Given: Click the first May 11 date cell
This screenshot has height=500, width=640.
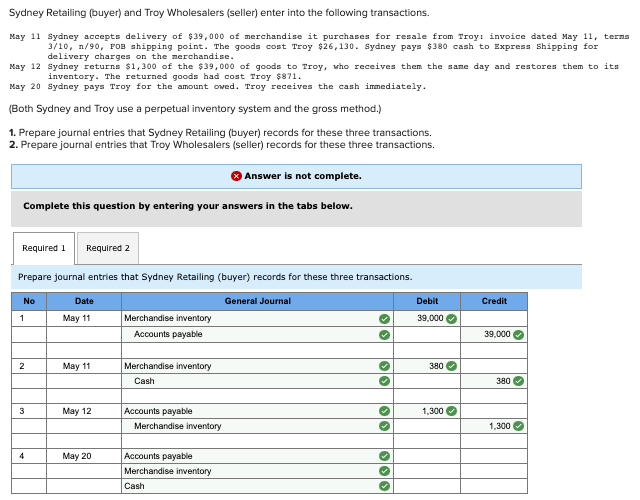Looking at the screenshot, I should coord(84,318).
